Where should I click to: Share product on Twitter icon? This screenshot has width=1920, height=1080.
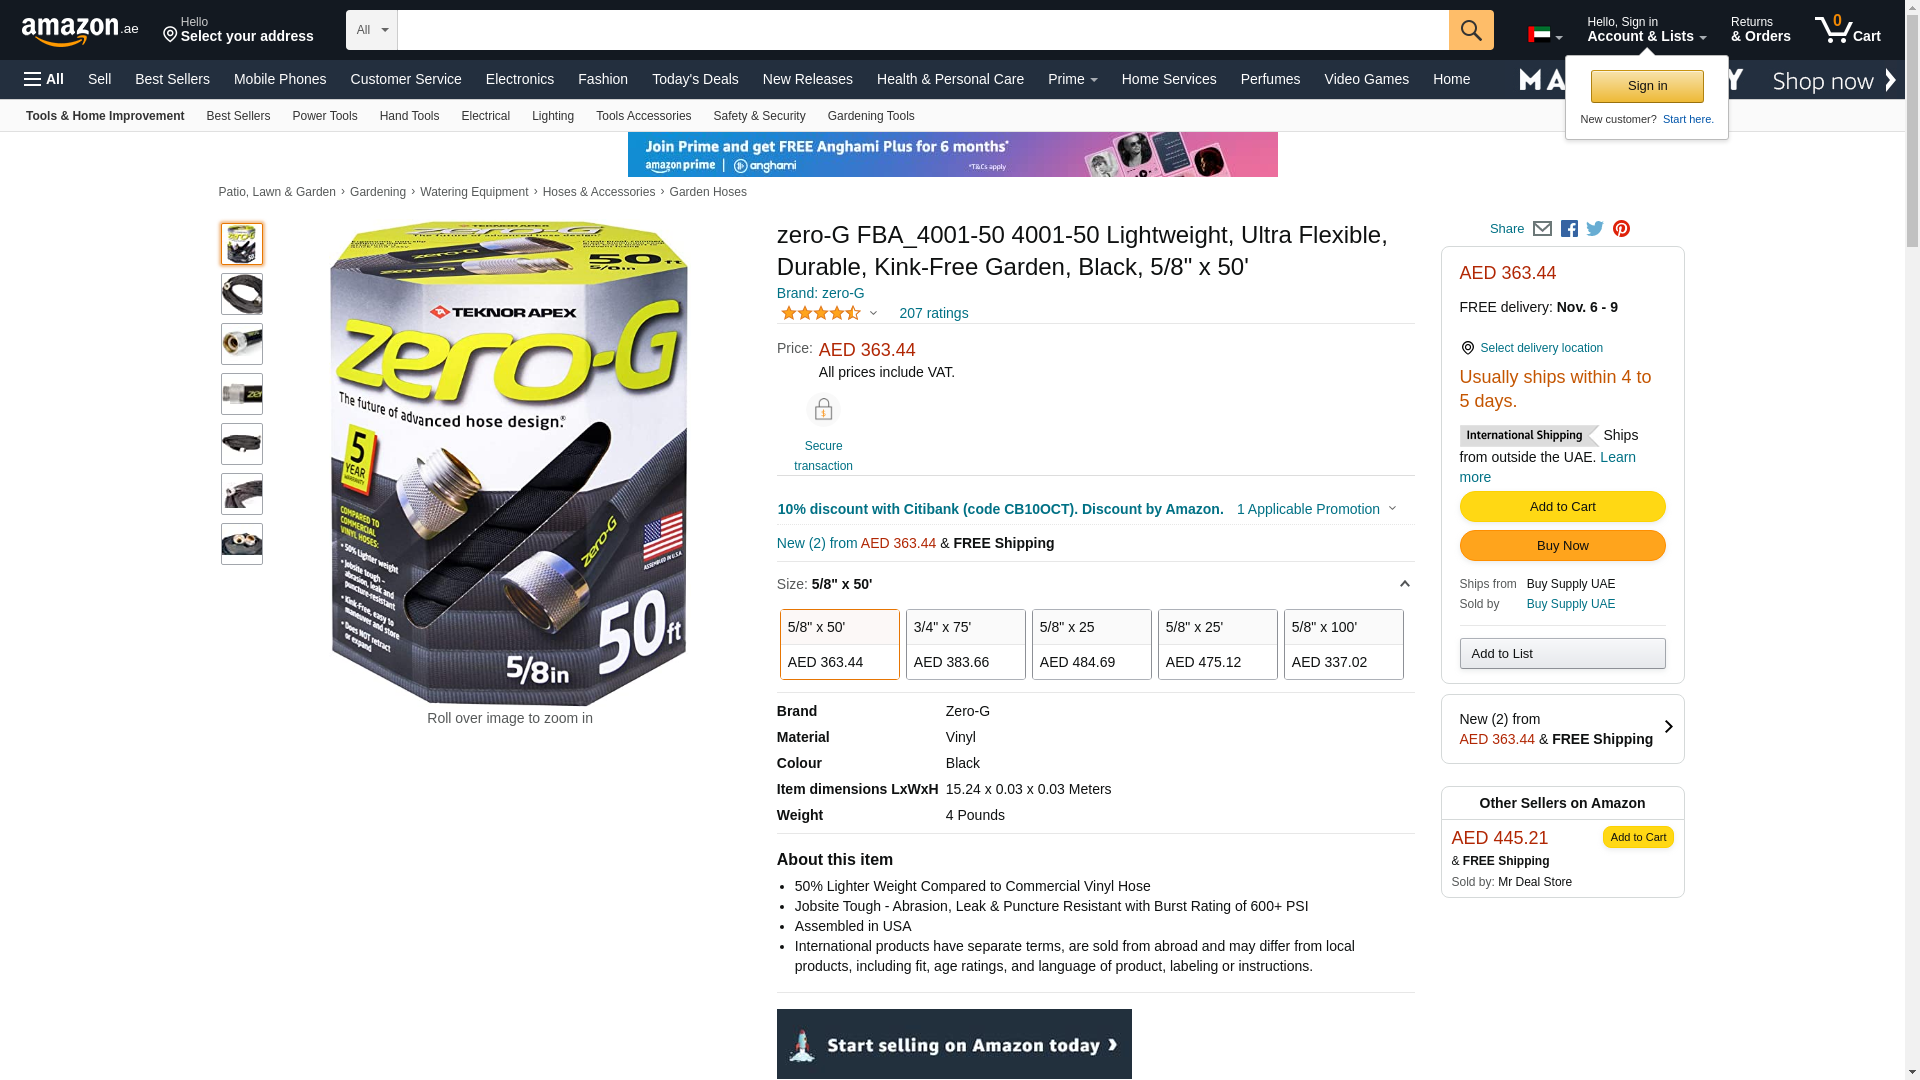tap(1595, 229)
